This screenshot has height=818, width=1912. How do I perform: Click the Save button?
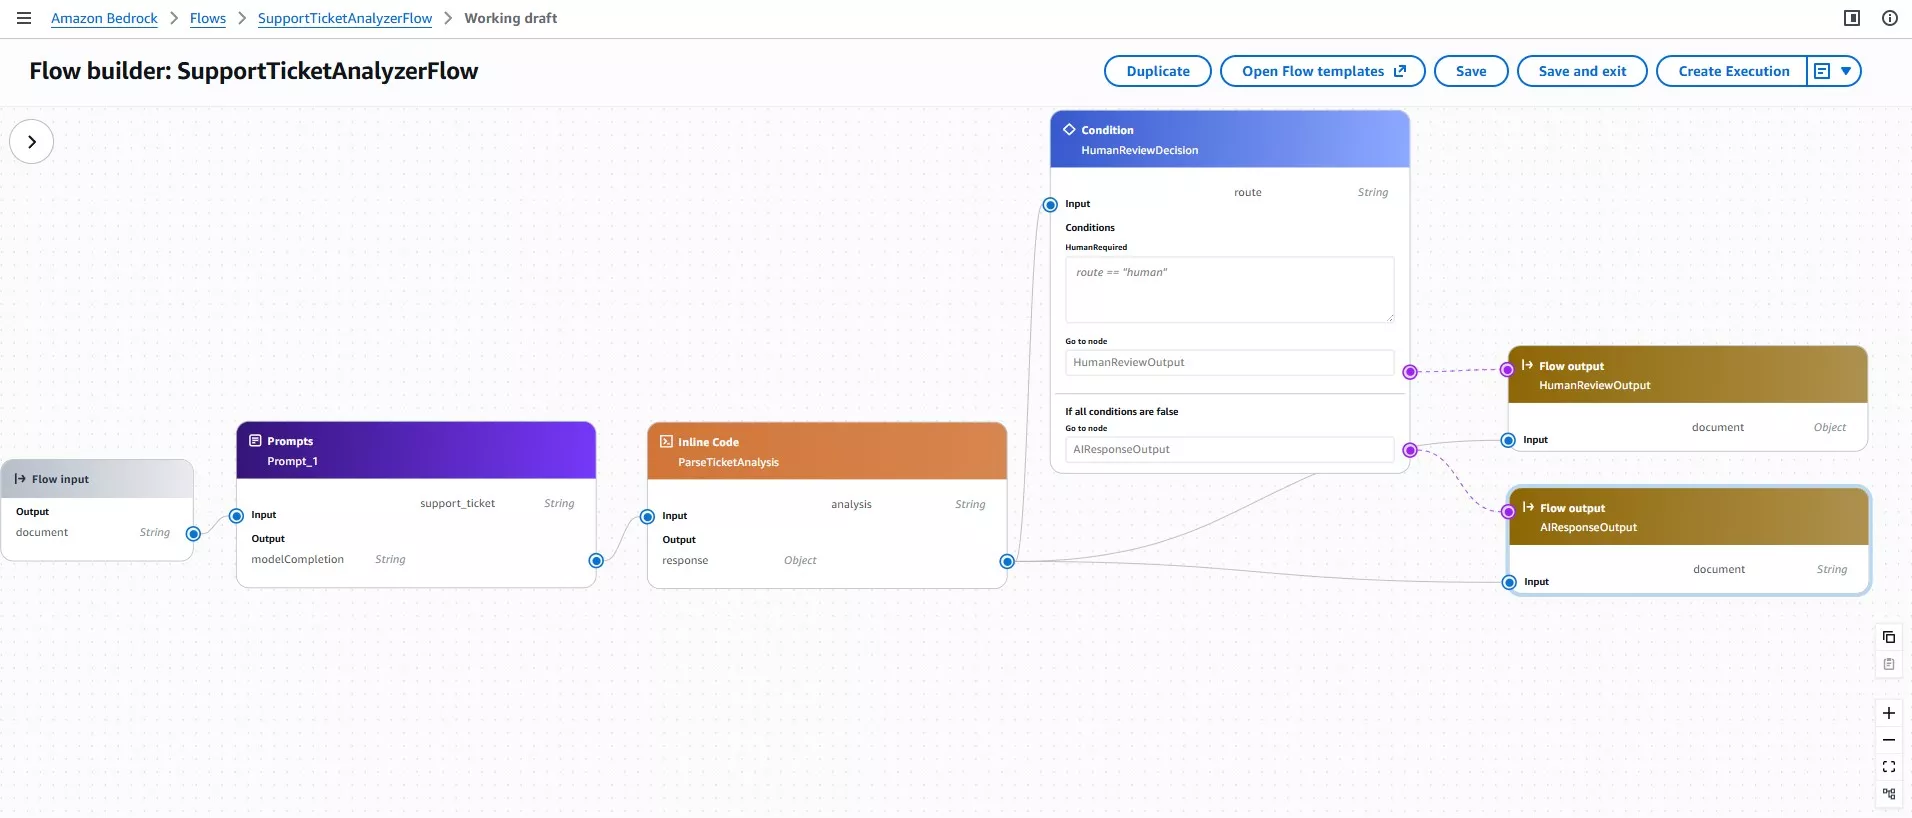pos(1471,71)
